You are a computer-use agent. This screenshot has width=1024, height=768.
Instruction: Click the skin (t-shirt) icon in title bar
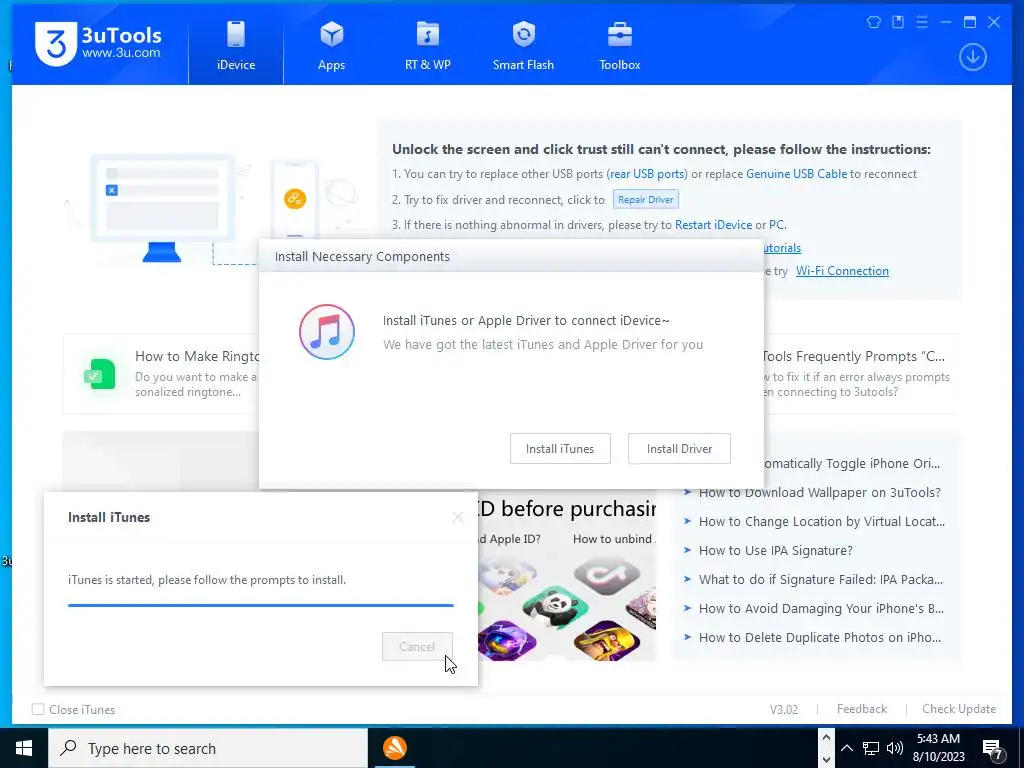[874, 22]
